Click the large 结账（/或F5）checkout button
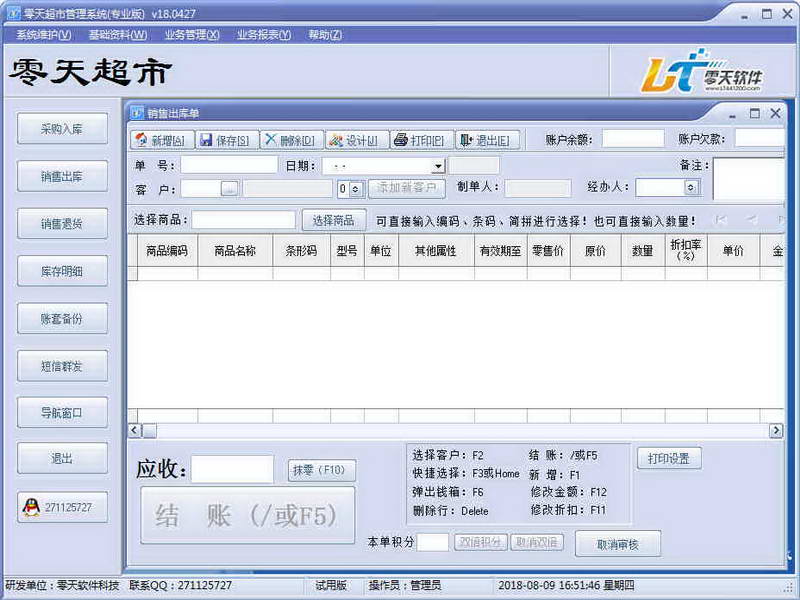This screenshot has height=600, width=800. (247, 515)
